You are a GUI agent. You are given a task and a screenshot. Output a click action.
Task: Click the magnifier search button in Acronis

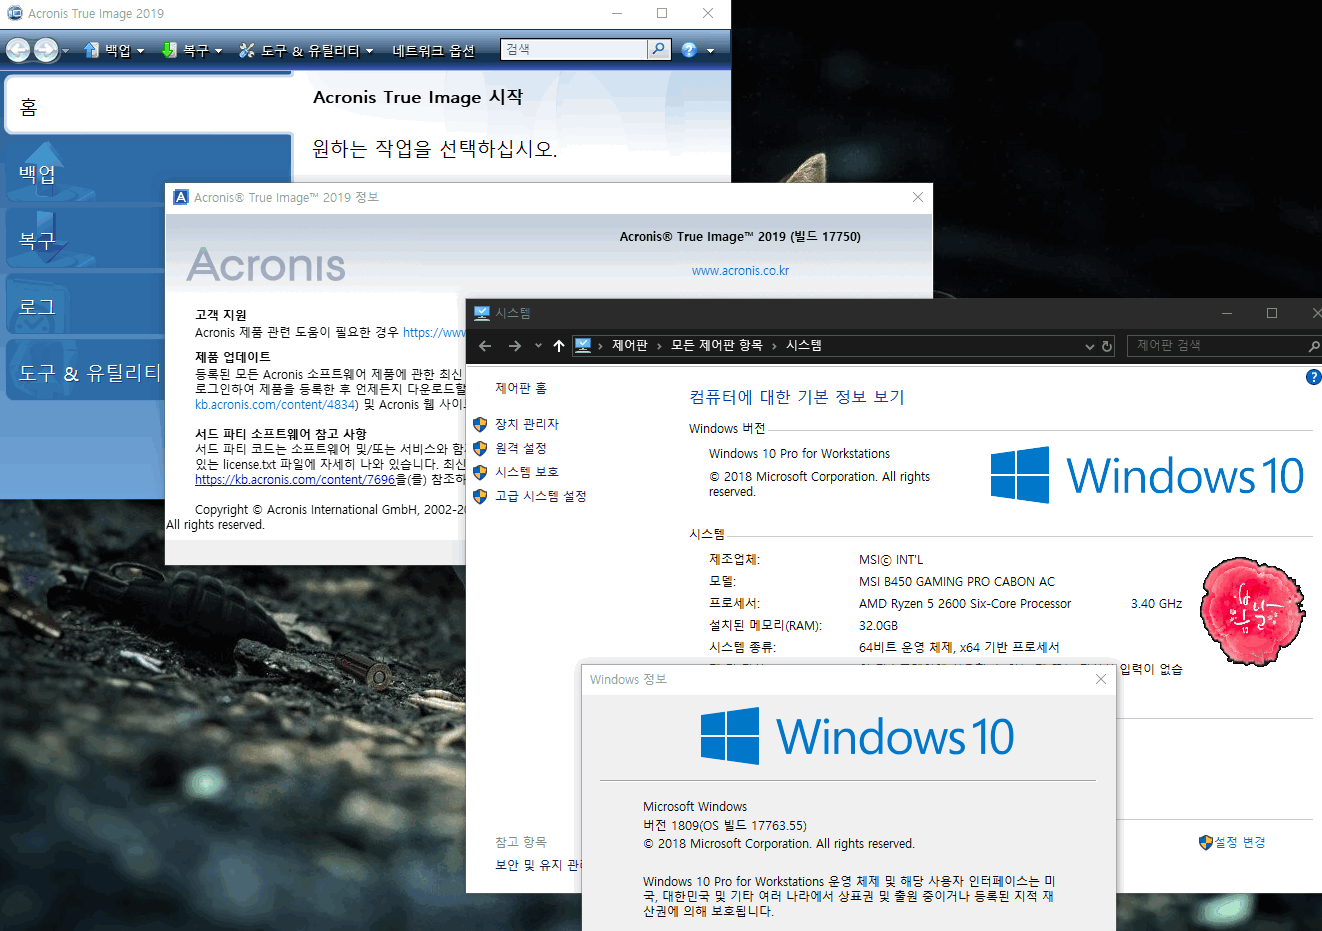[x=658, y=49]
